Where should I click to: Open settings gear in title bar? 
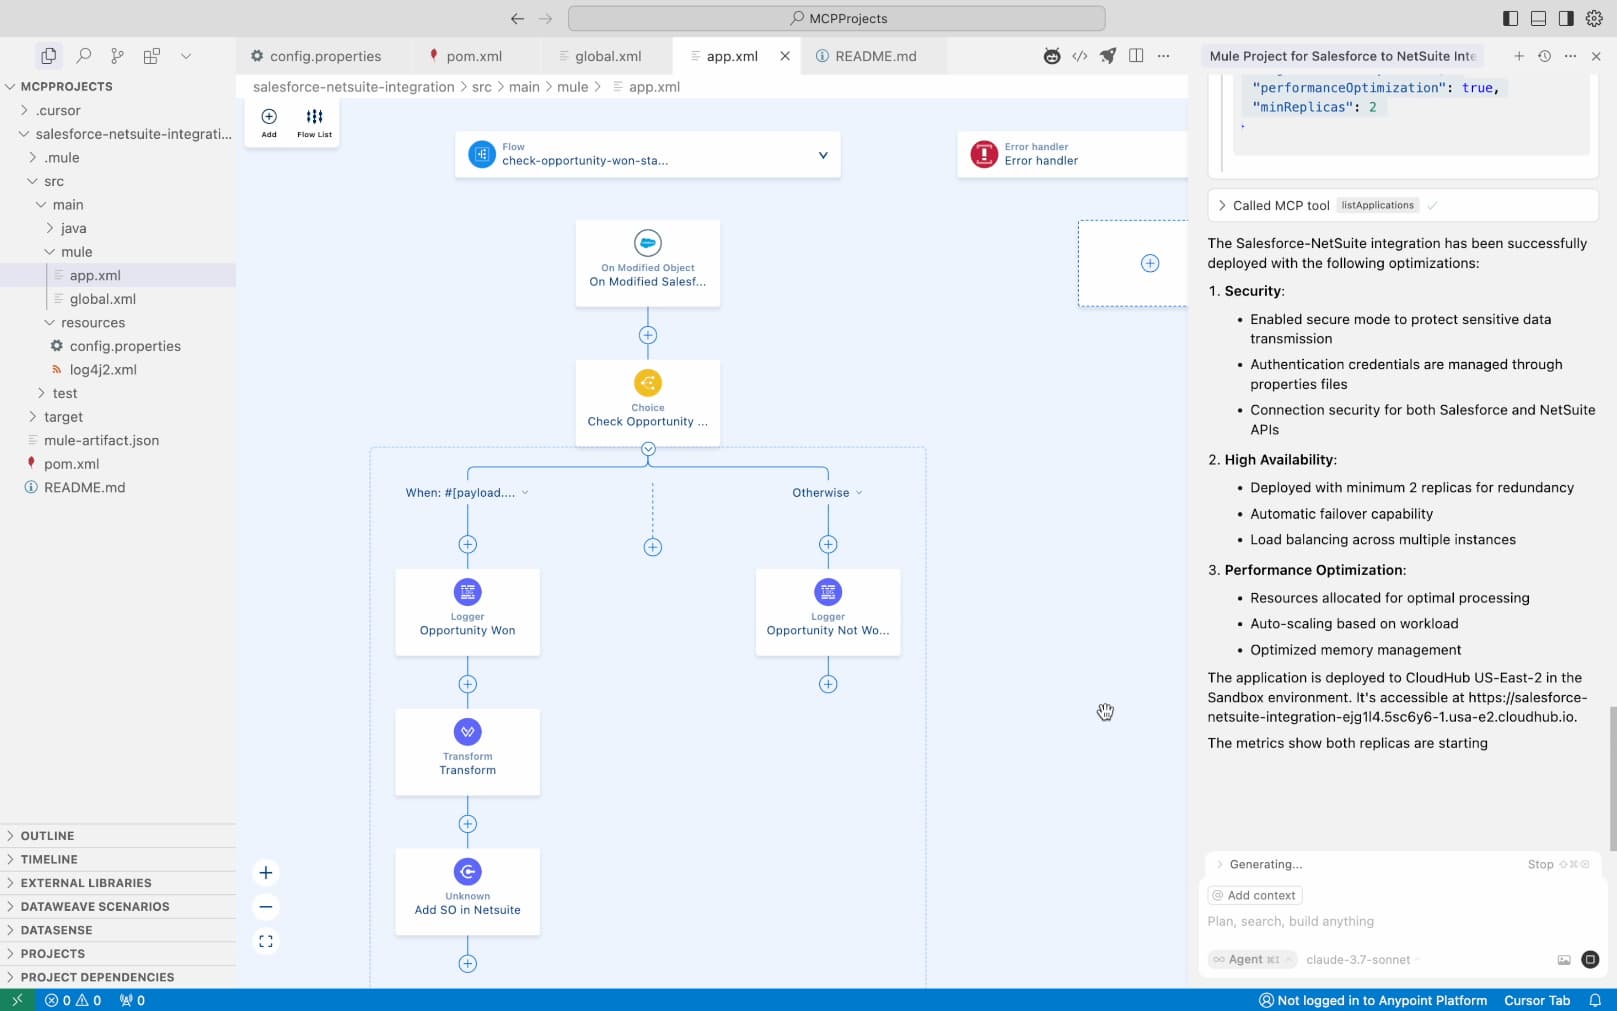(1595, 18)
